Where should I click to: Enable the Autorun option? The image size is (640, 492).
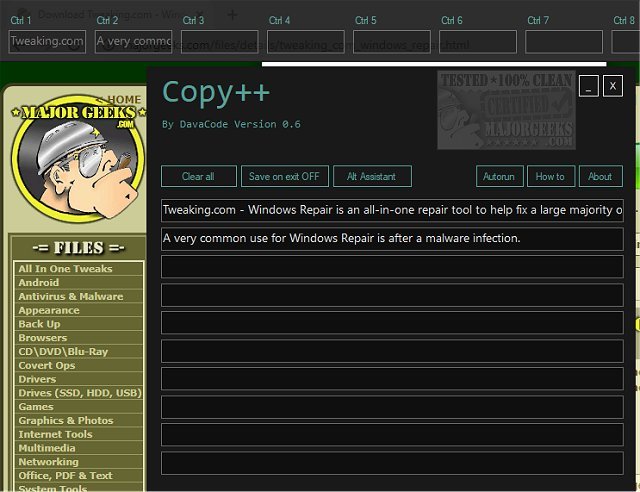499,176
